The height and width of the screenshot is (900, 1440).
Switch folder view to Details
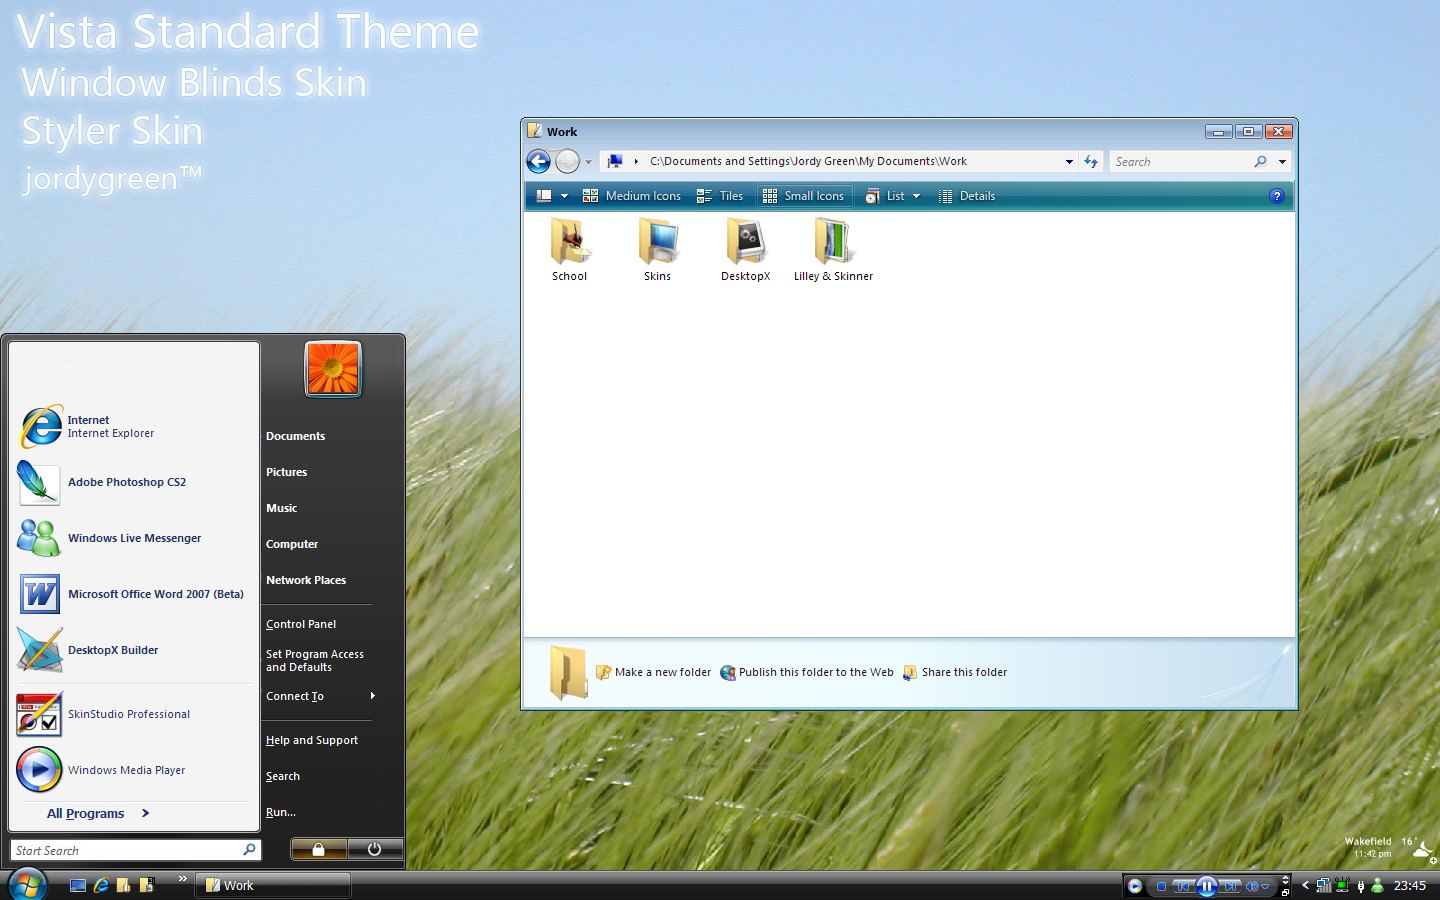[967, 196]
